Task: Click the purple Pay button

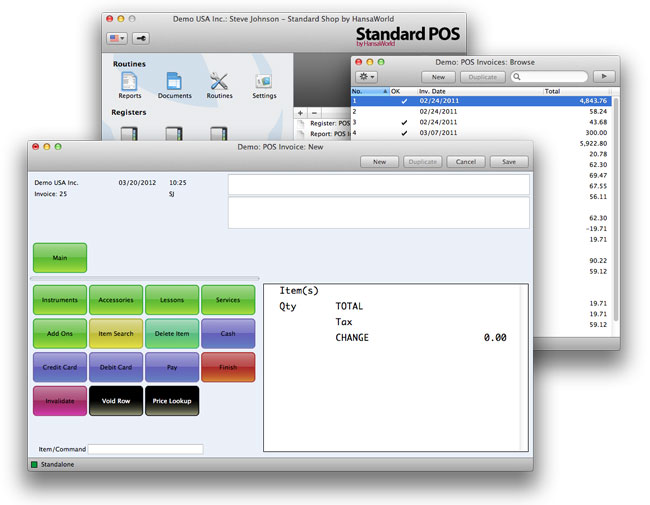Action: click(x=172, y=367)
